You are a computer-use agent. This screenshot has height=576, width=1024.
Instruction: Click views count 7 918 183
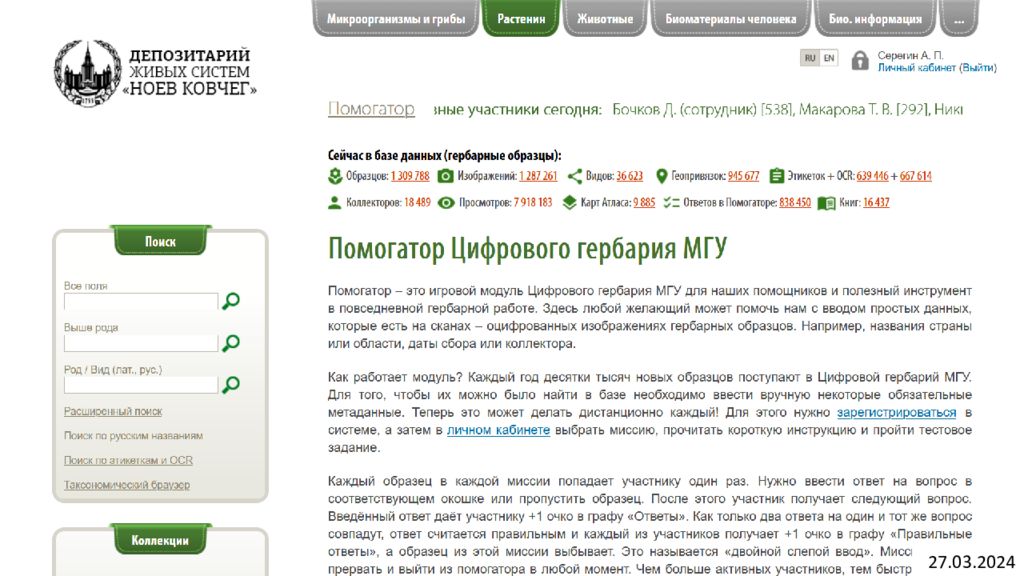click(533, 203)
